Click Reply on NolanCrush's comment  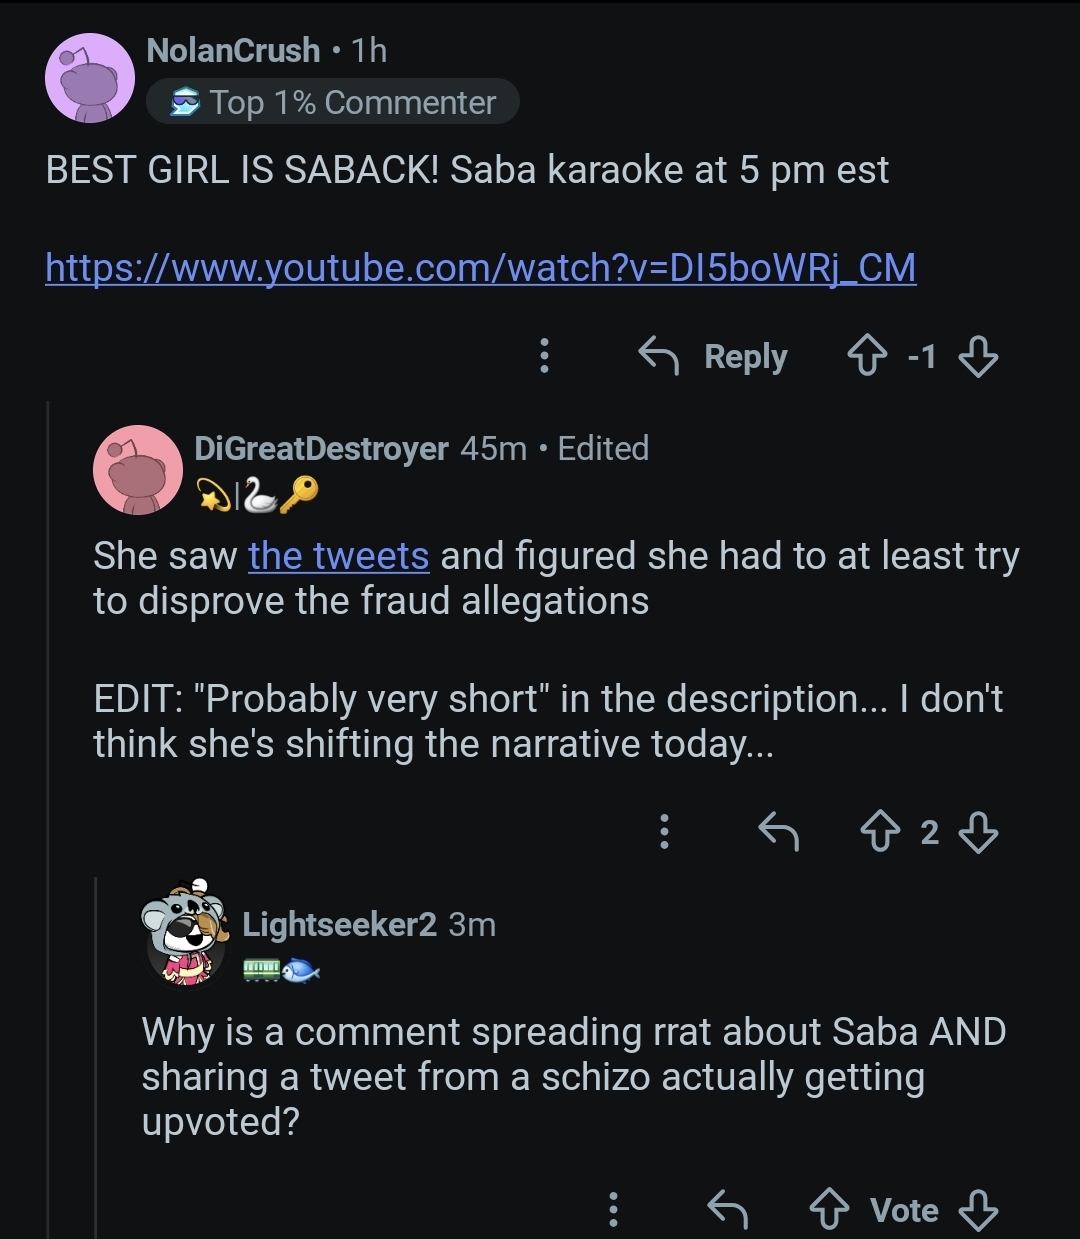pos(714,356)
